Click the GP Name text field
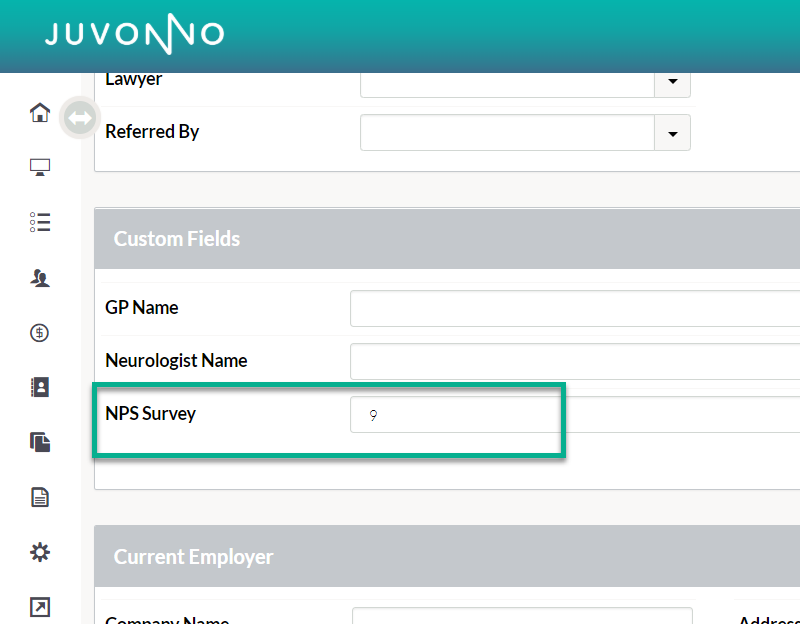This screenshot has height=624, width=800. point(575,308)
